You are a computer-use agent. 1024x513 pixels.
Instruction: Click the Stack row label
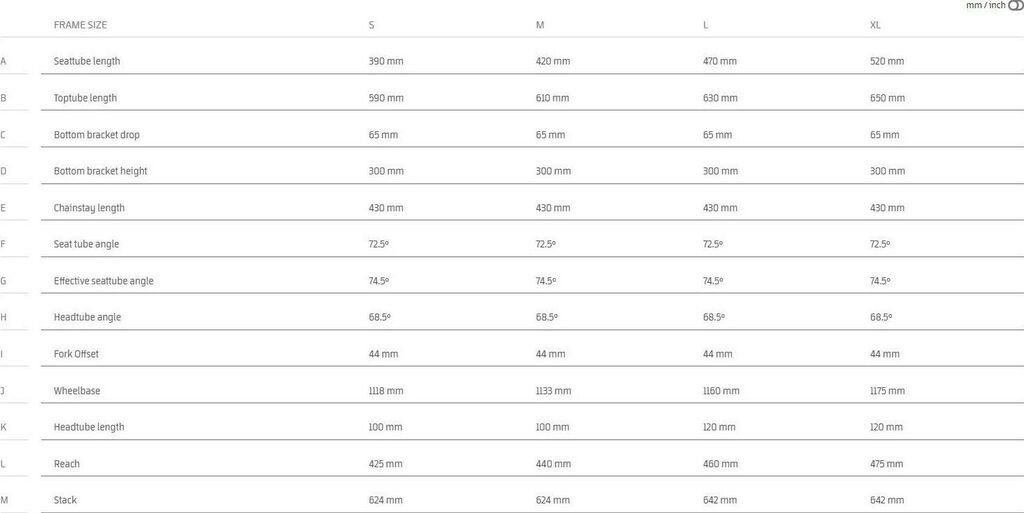[x=65, y=500]
